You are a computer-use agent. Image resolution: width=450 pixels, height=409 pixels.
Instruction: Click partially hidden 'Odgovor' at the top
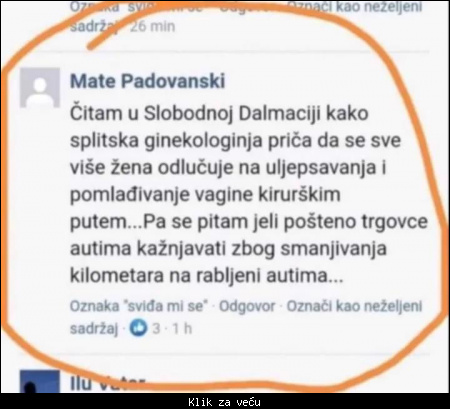tap(247, 7)
